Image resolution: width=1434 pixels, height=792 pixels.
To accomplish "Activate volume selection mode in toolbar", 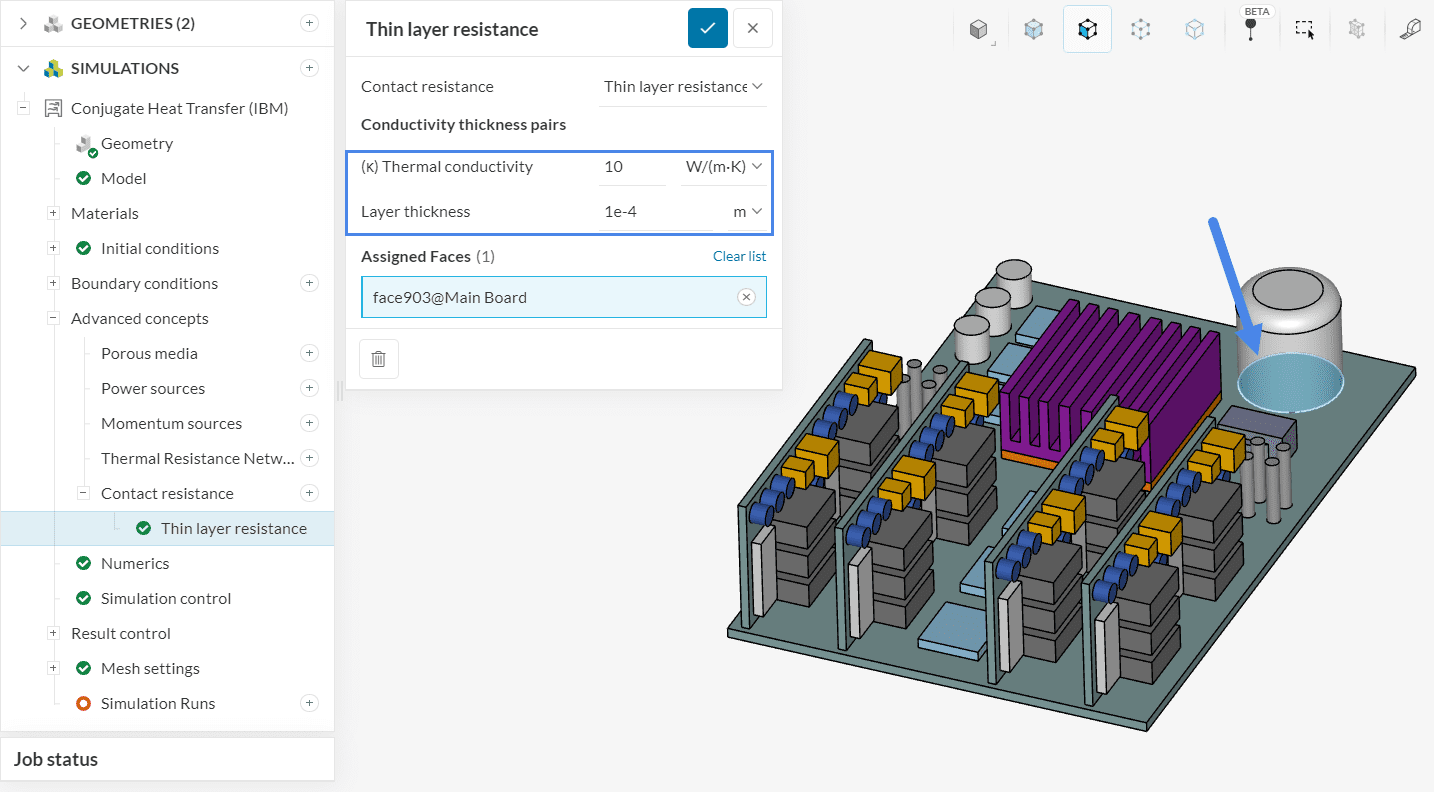I will [1033, 30].
